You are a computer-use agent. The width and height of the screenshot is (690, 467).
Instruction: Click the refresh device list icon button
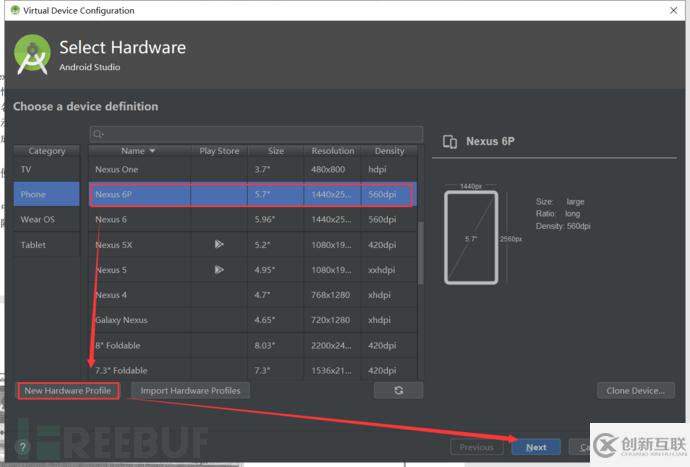[399, 390]
